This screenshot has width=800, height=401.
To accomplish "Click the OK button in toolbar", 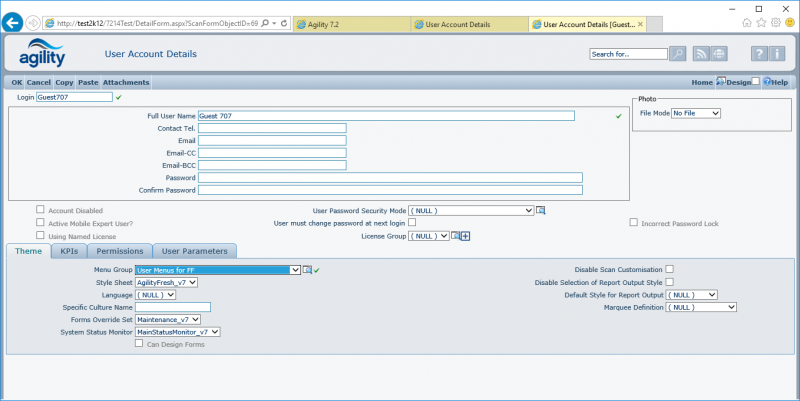I will pyautogui.click(x=16, y=82).
